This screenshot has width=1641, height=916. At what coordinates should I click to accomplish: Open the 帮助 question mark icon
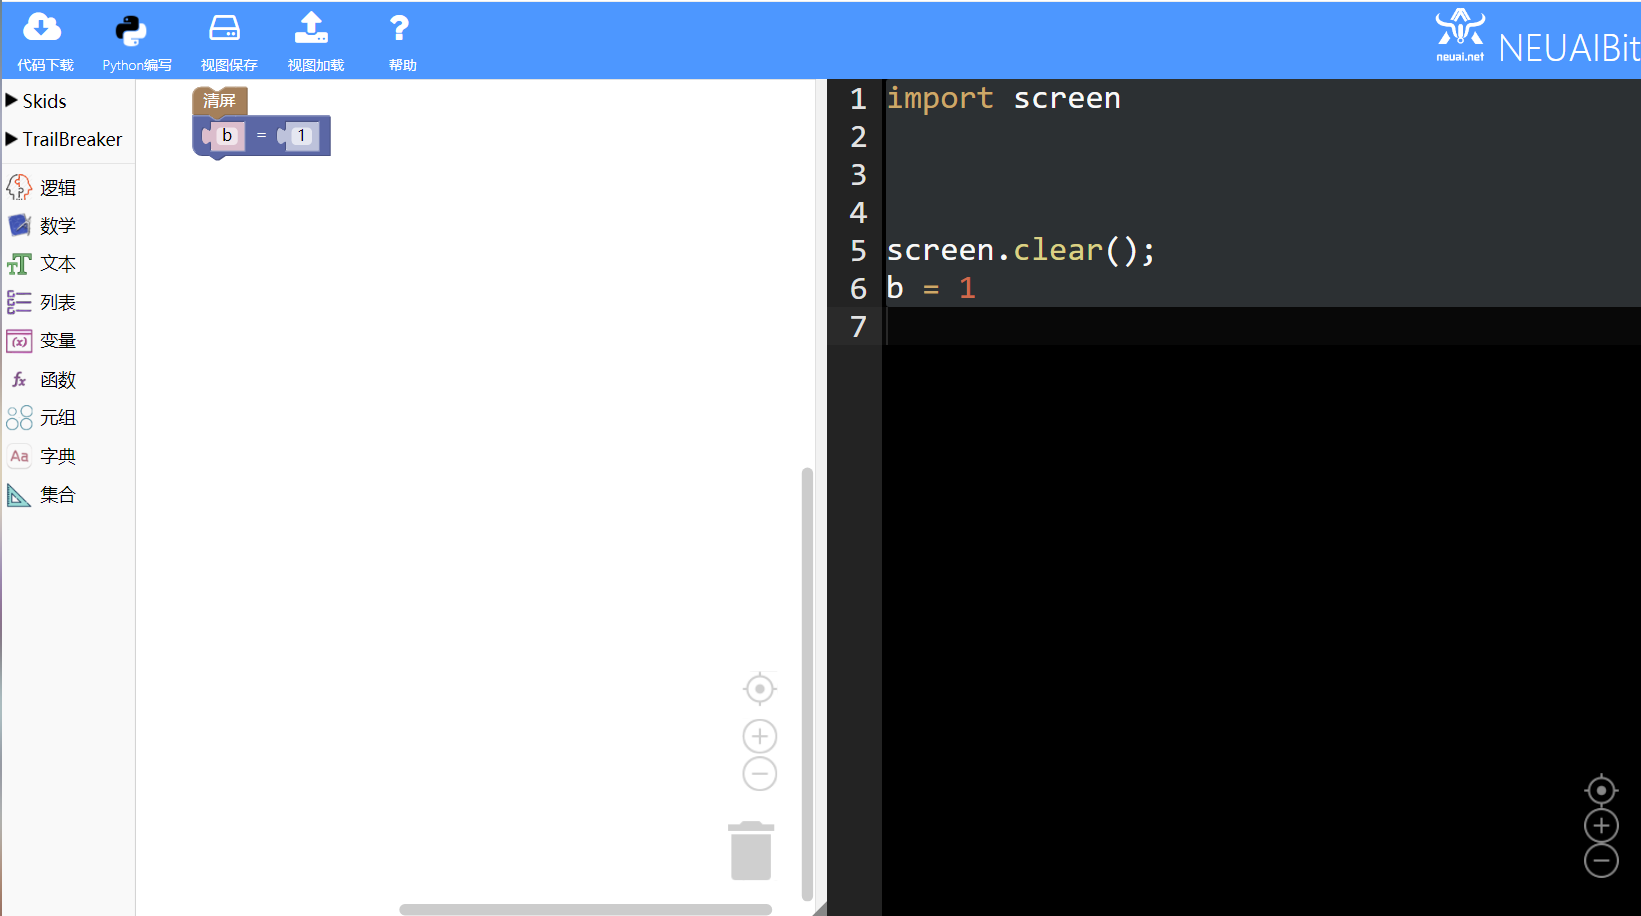399,28
